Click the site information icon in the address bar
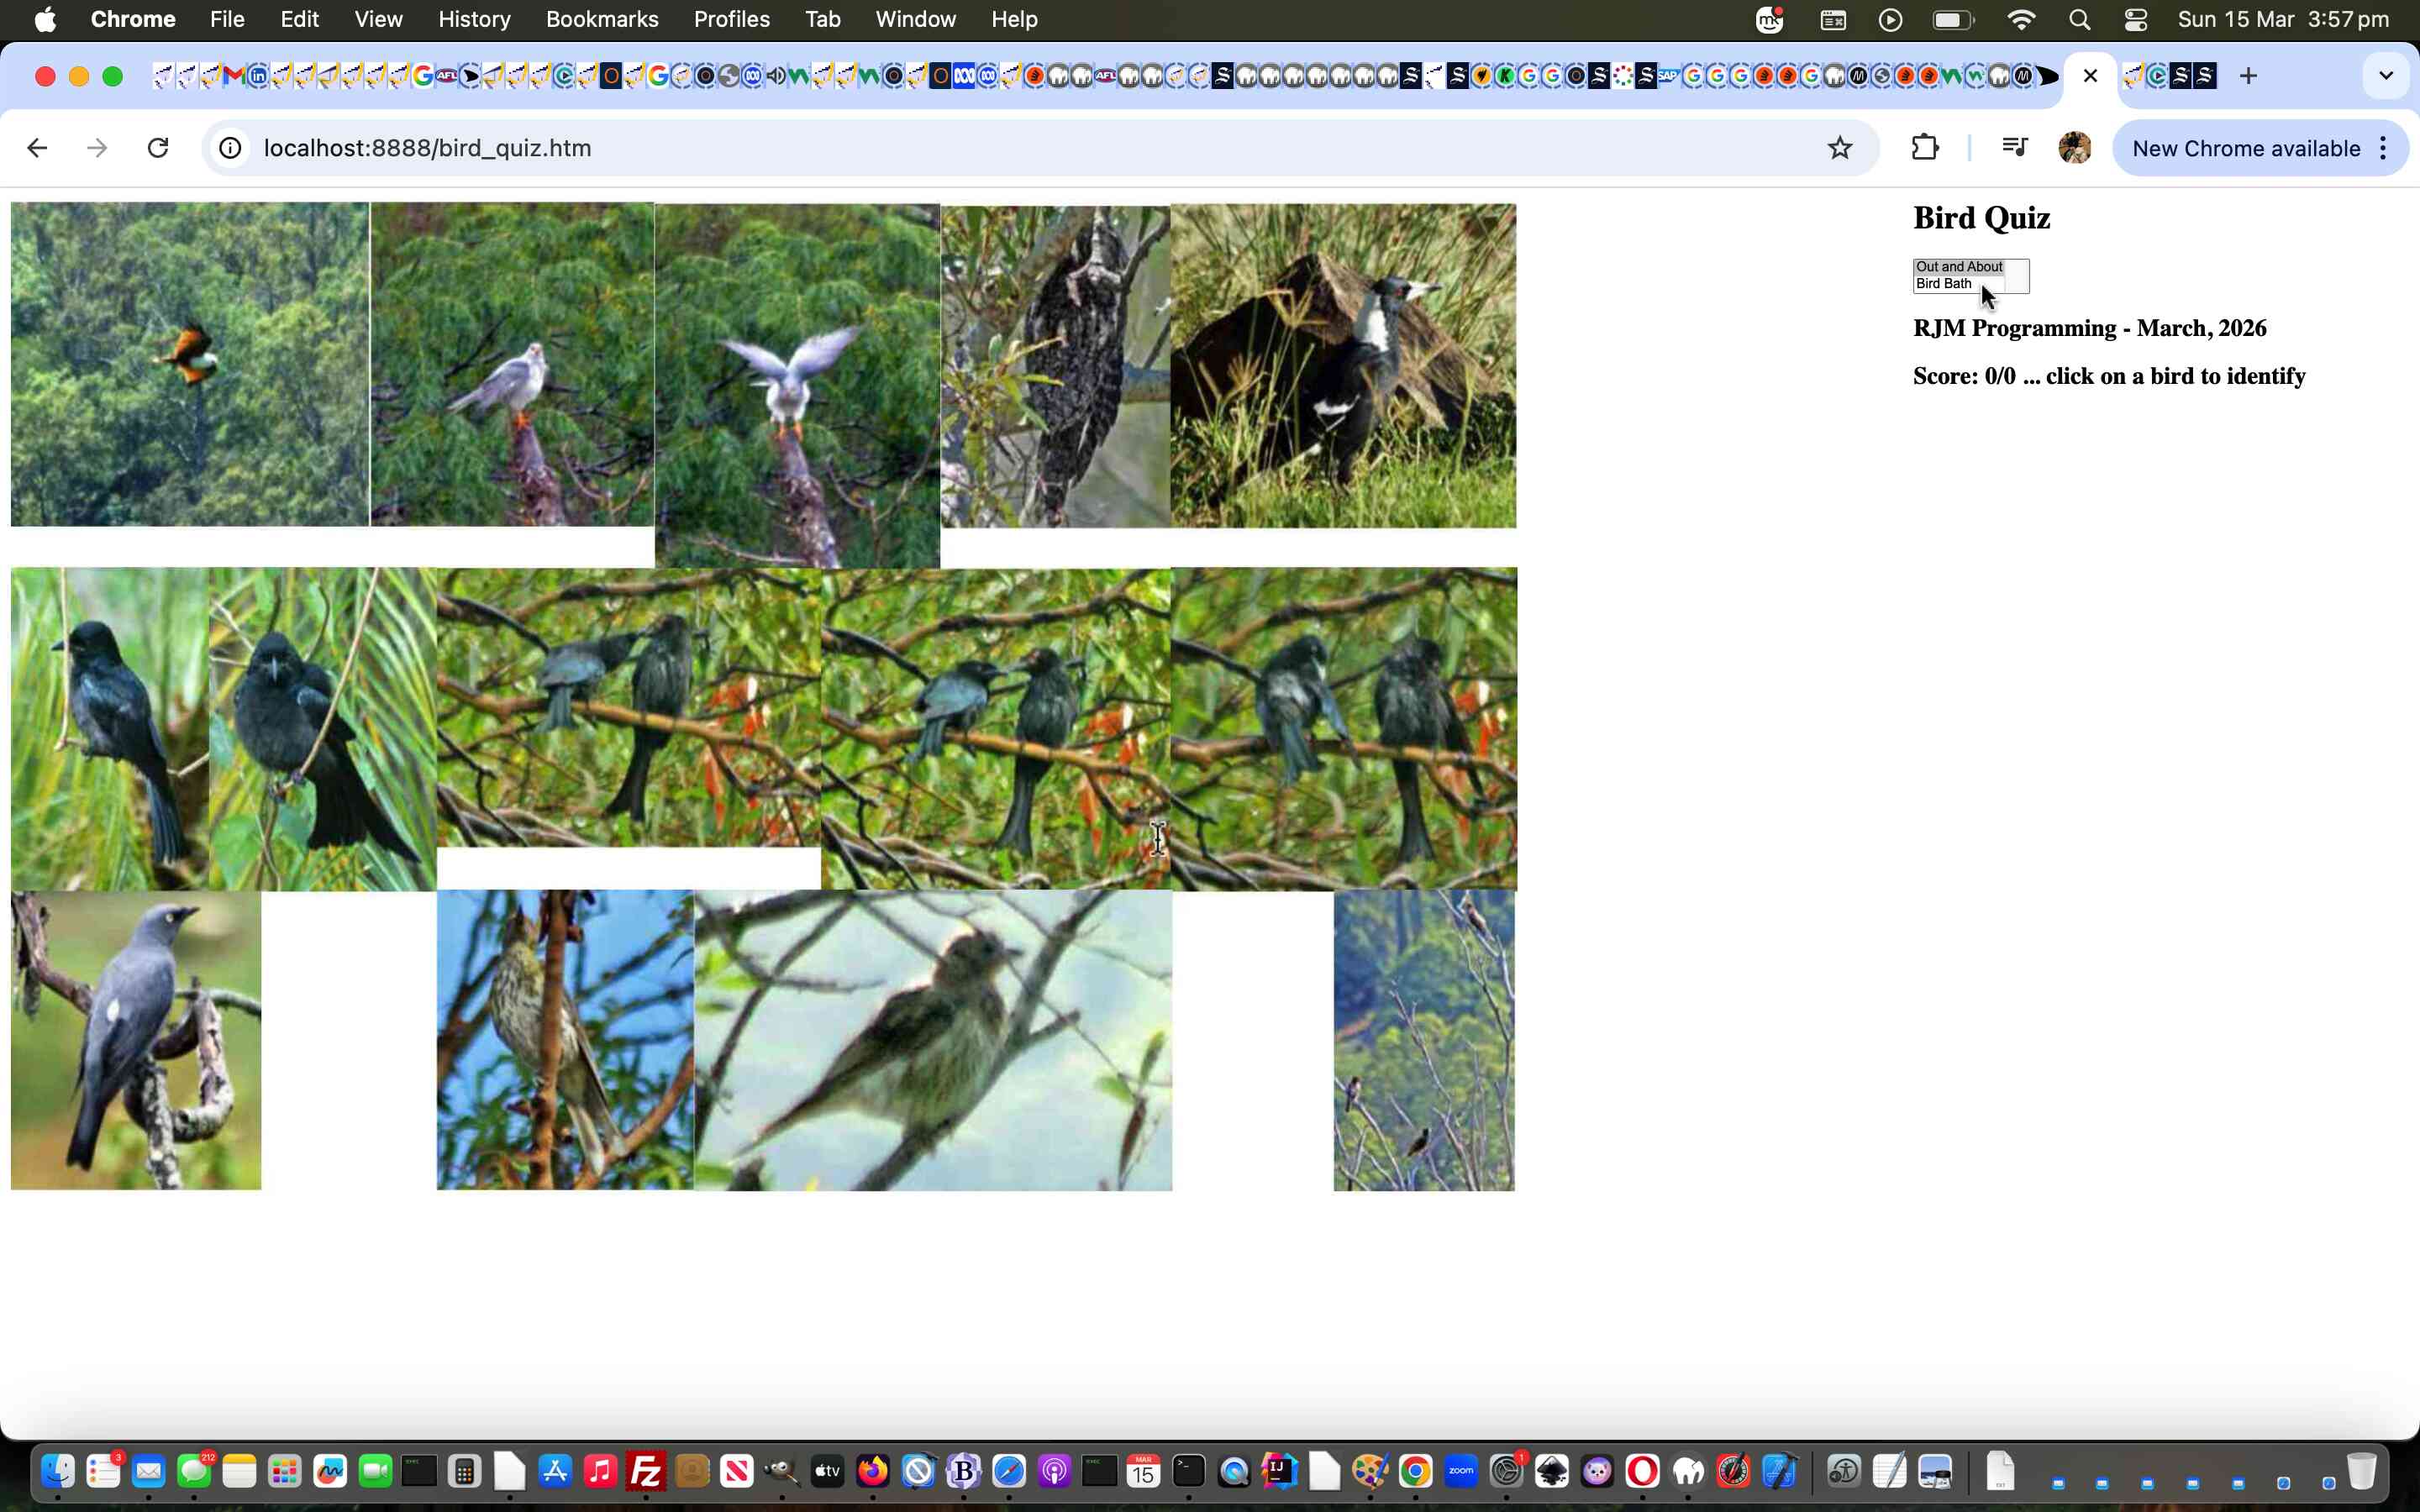The height and width of the screenshot is (1512, 2420). (230, 147)
